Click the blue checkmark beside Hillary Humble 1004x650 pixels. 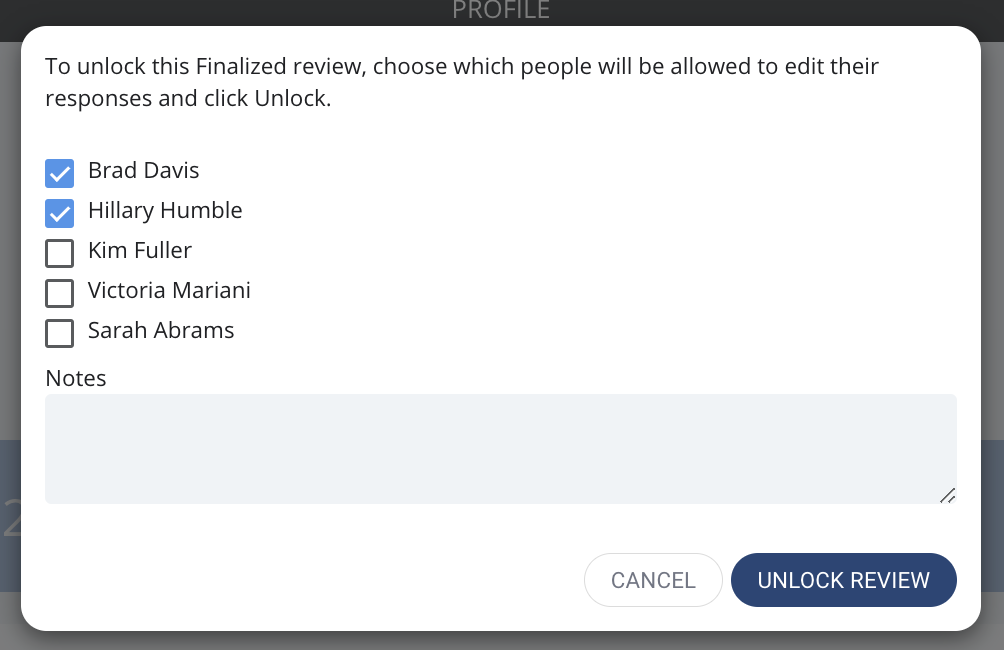pos(60,213)
